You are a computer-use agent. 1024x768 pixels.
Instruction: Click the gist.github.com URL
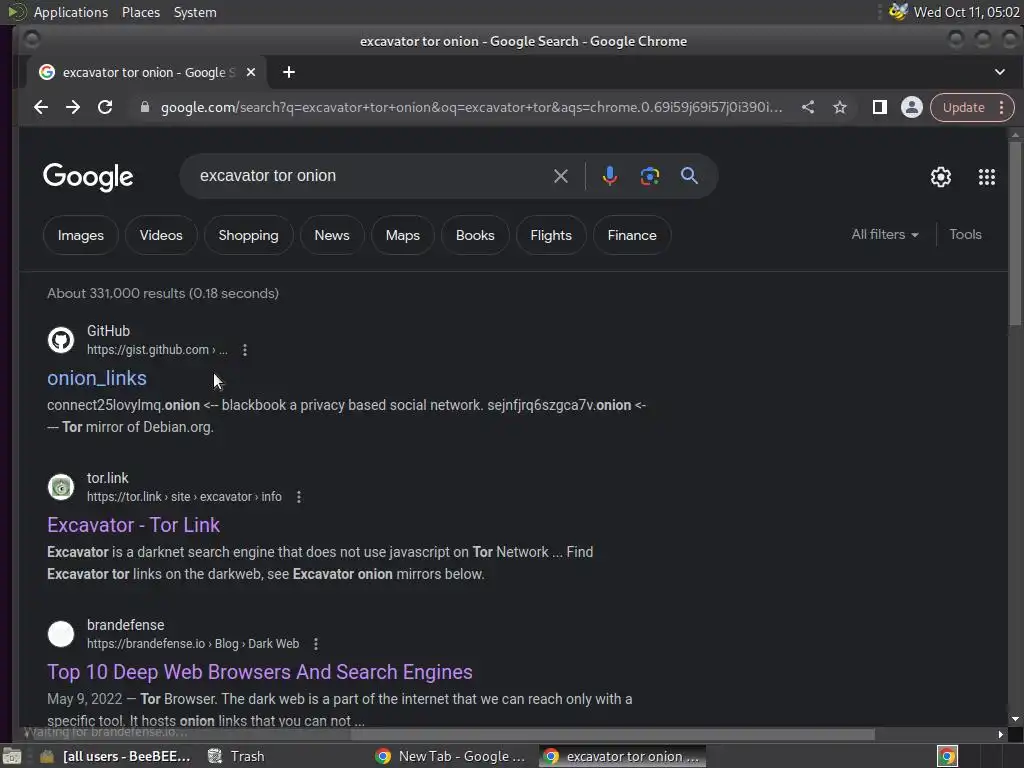(x=157, y=350)
